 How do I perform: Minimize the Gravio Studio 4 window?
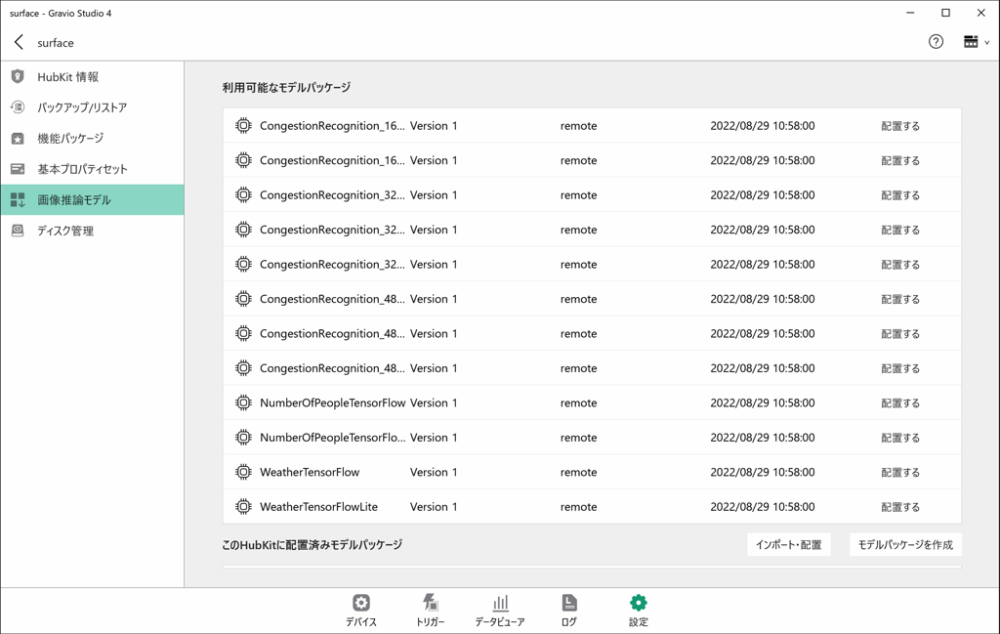(910, 13)
